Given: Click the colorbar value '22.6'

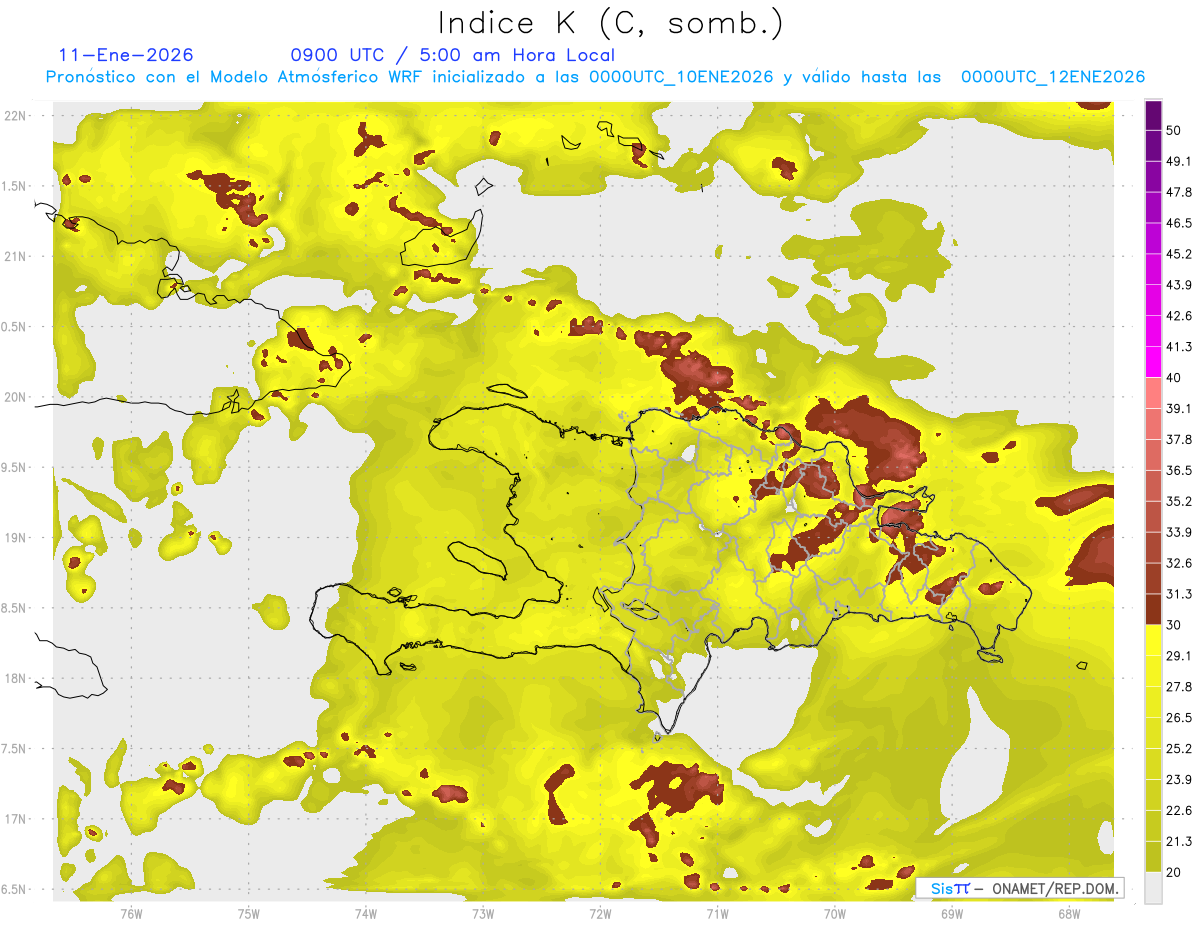Looking at the screenshot, I should pyautogui.click(x=1179, y=811).
